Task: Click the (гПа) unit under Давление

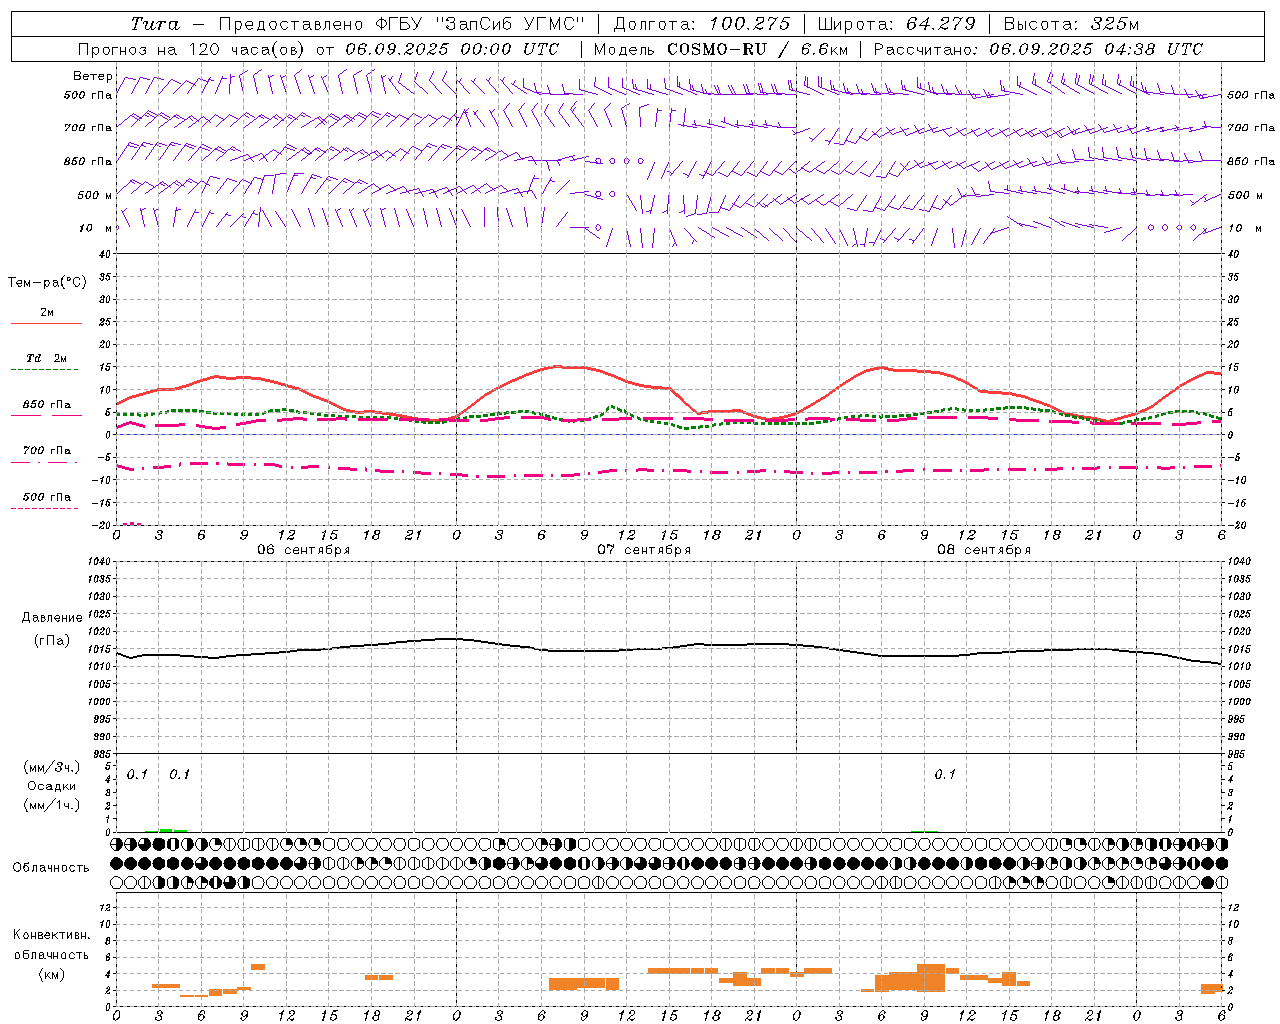Action: [52, 640]
